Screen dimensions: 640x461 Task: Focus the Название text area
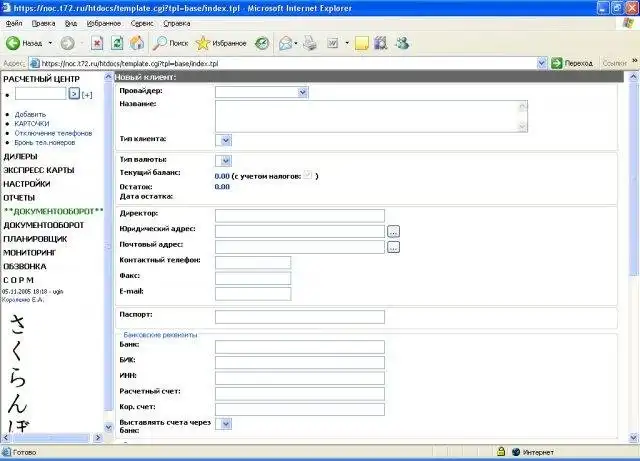(371, 116)
